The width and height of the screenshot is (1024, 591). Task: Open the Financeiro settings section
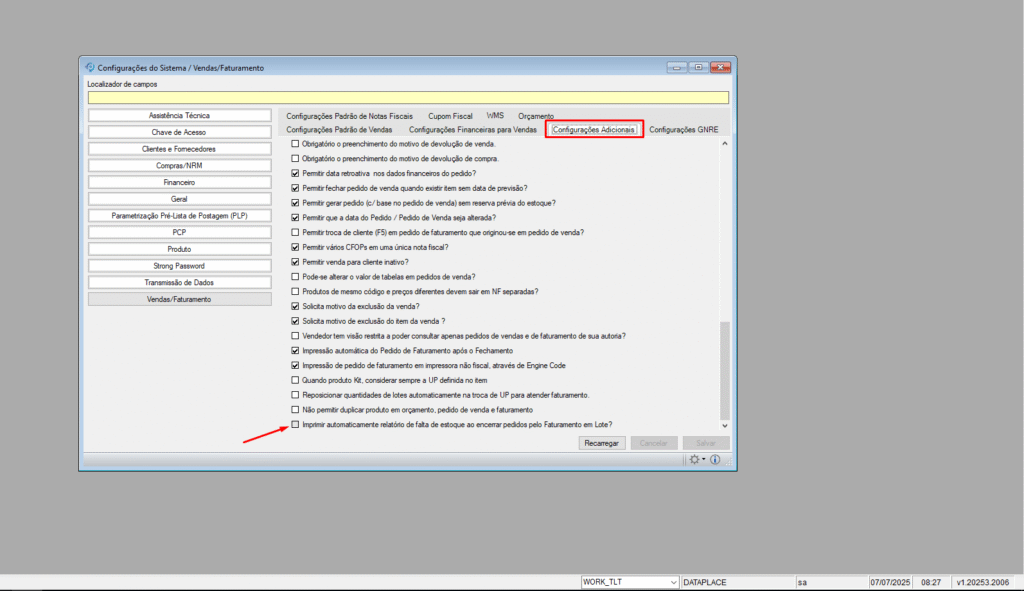pyautogui.click(x=180, y=183)
